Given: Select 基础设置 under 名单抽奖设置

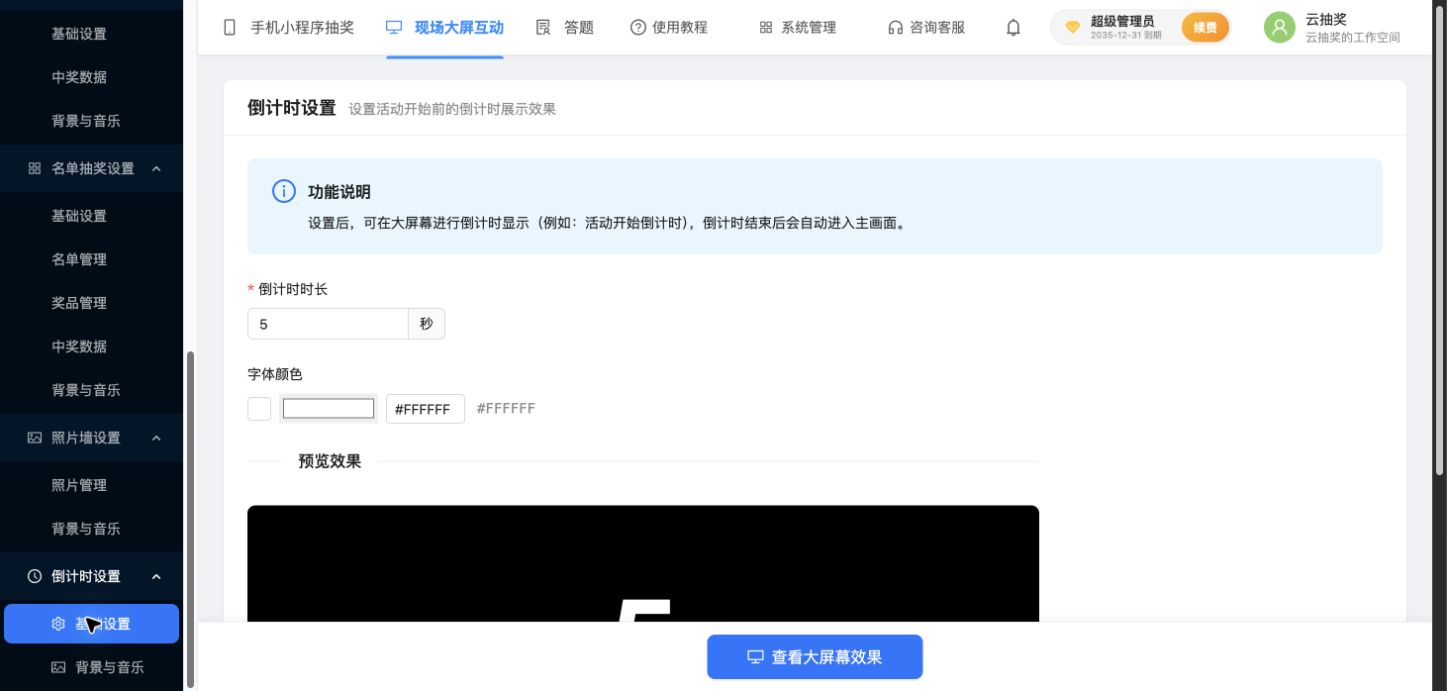Looking at the screenshot, I should click(79, 215).
